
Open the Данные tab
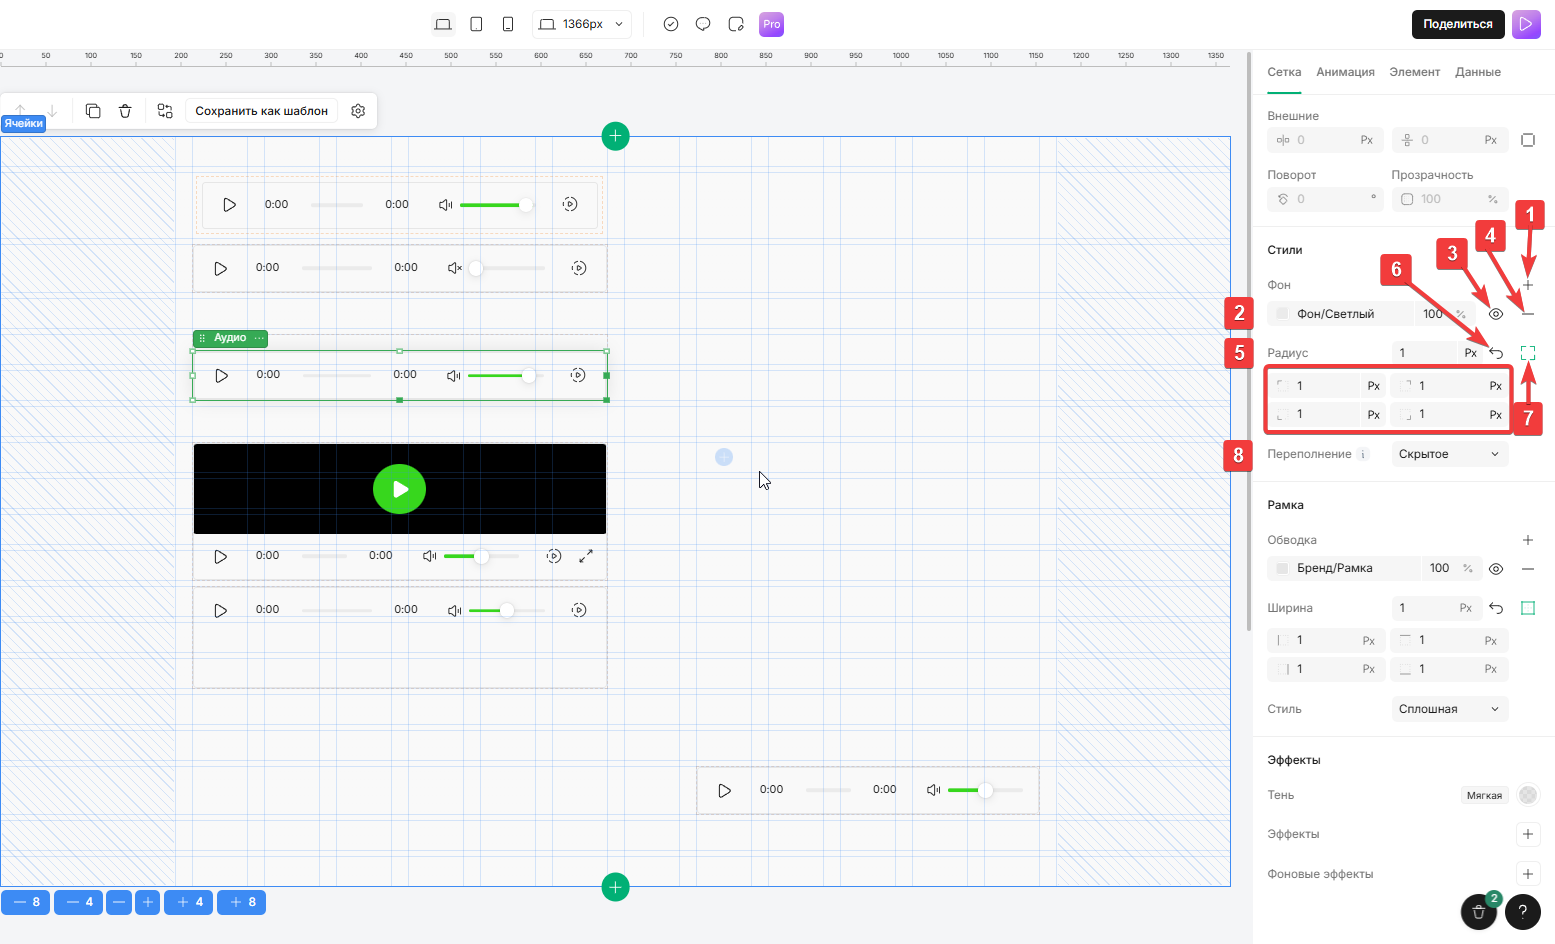(1477, 72)
